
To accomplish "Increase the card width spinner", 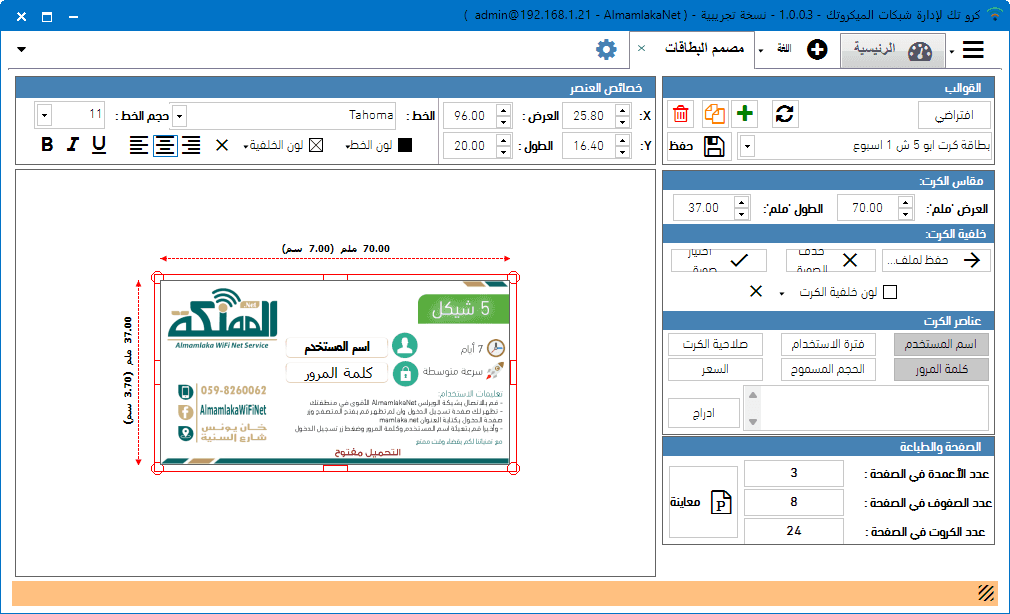I will tap(906, 202).
